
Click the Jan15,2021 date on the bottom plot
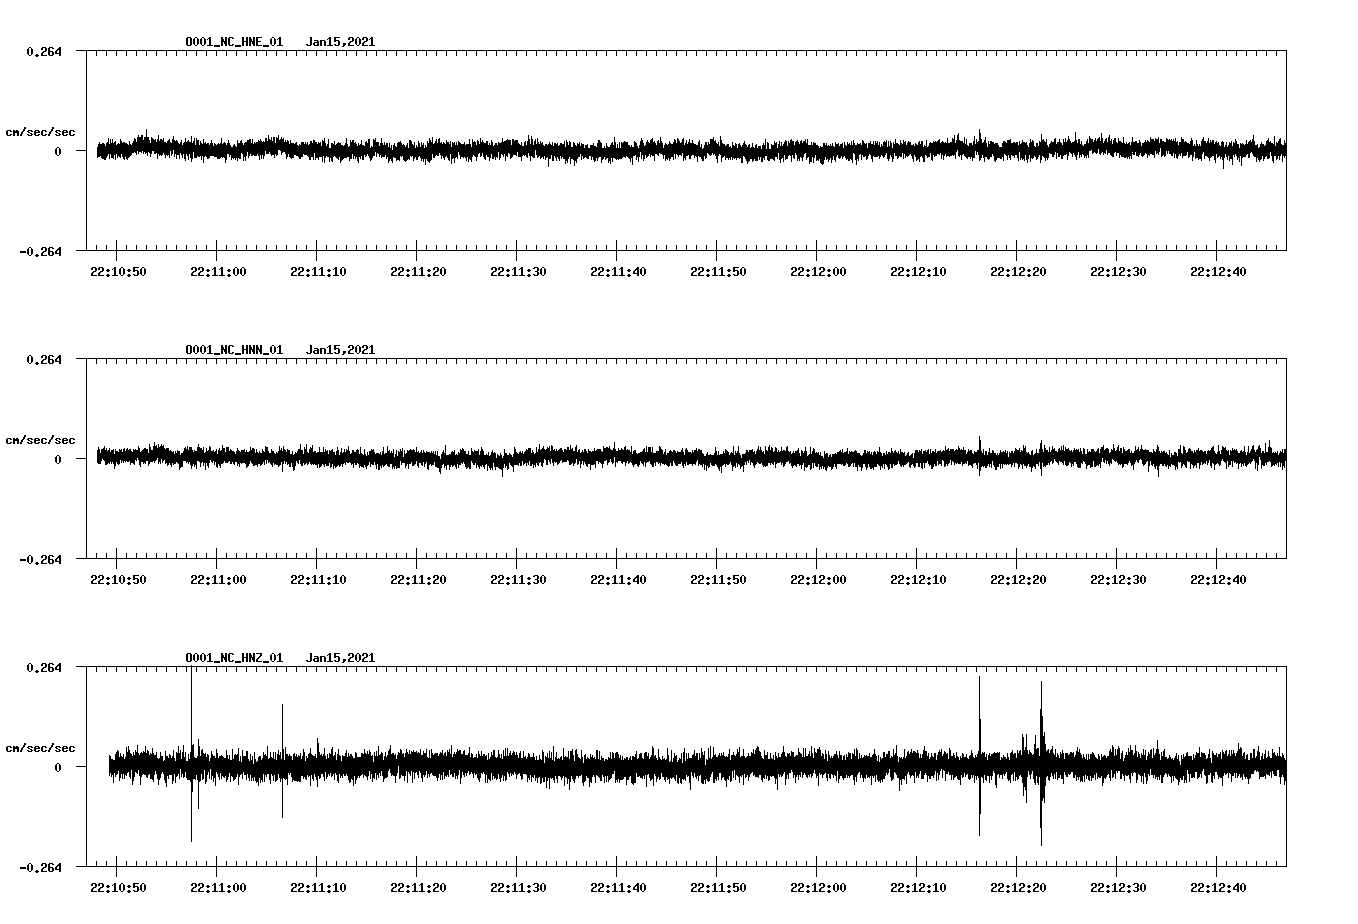click(341, 657)
